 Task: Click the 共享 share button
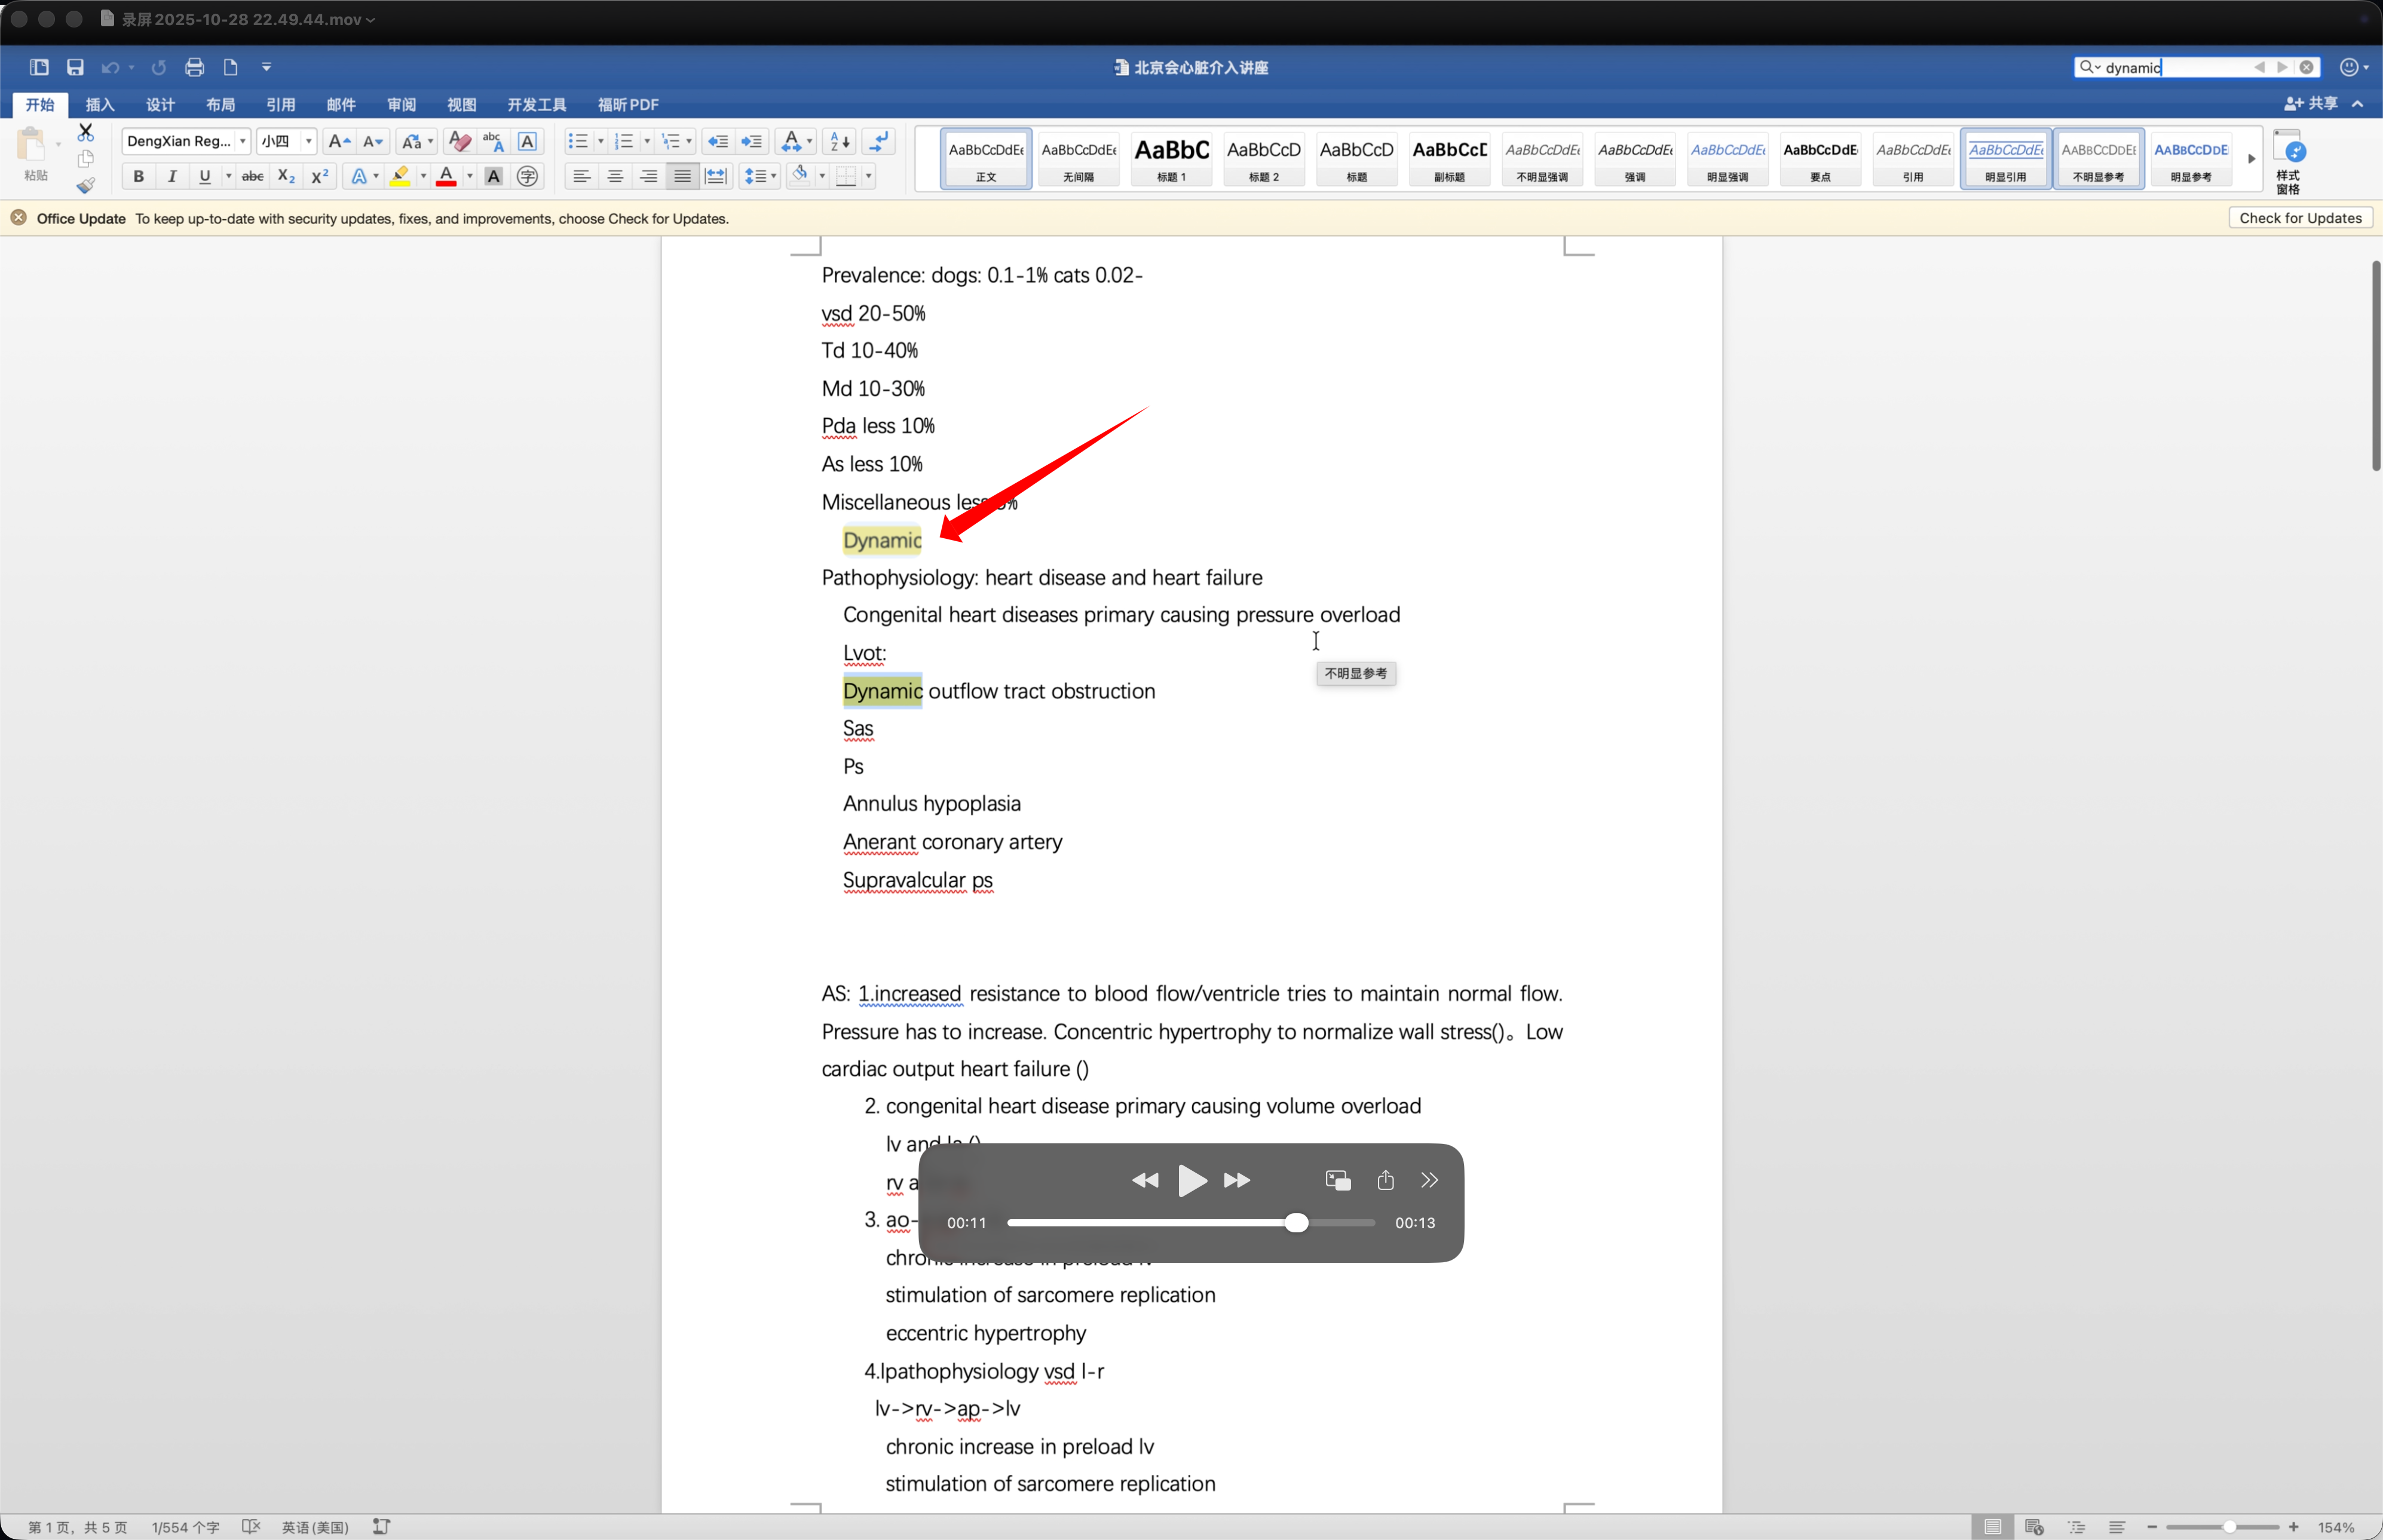click(2311, 103)
